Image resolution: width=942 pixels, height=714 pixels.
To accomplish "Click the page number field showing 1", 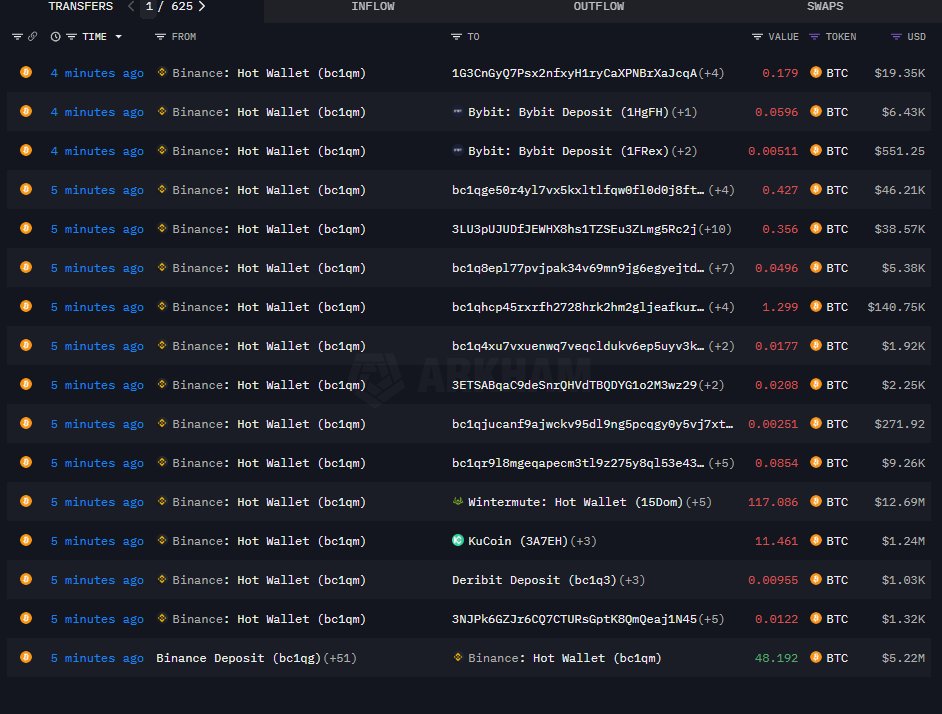I will pyautogui.click(x=148, y=7).
